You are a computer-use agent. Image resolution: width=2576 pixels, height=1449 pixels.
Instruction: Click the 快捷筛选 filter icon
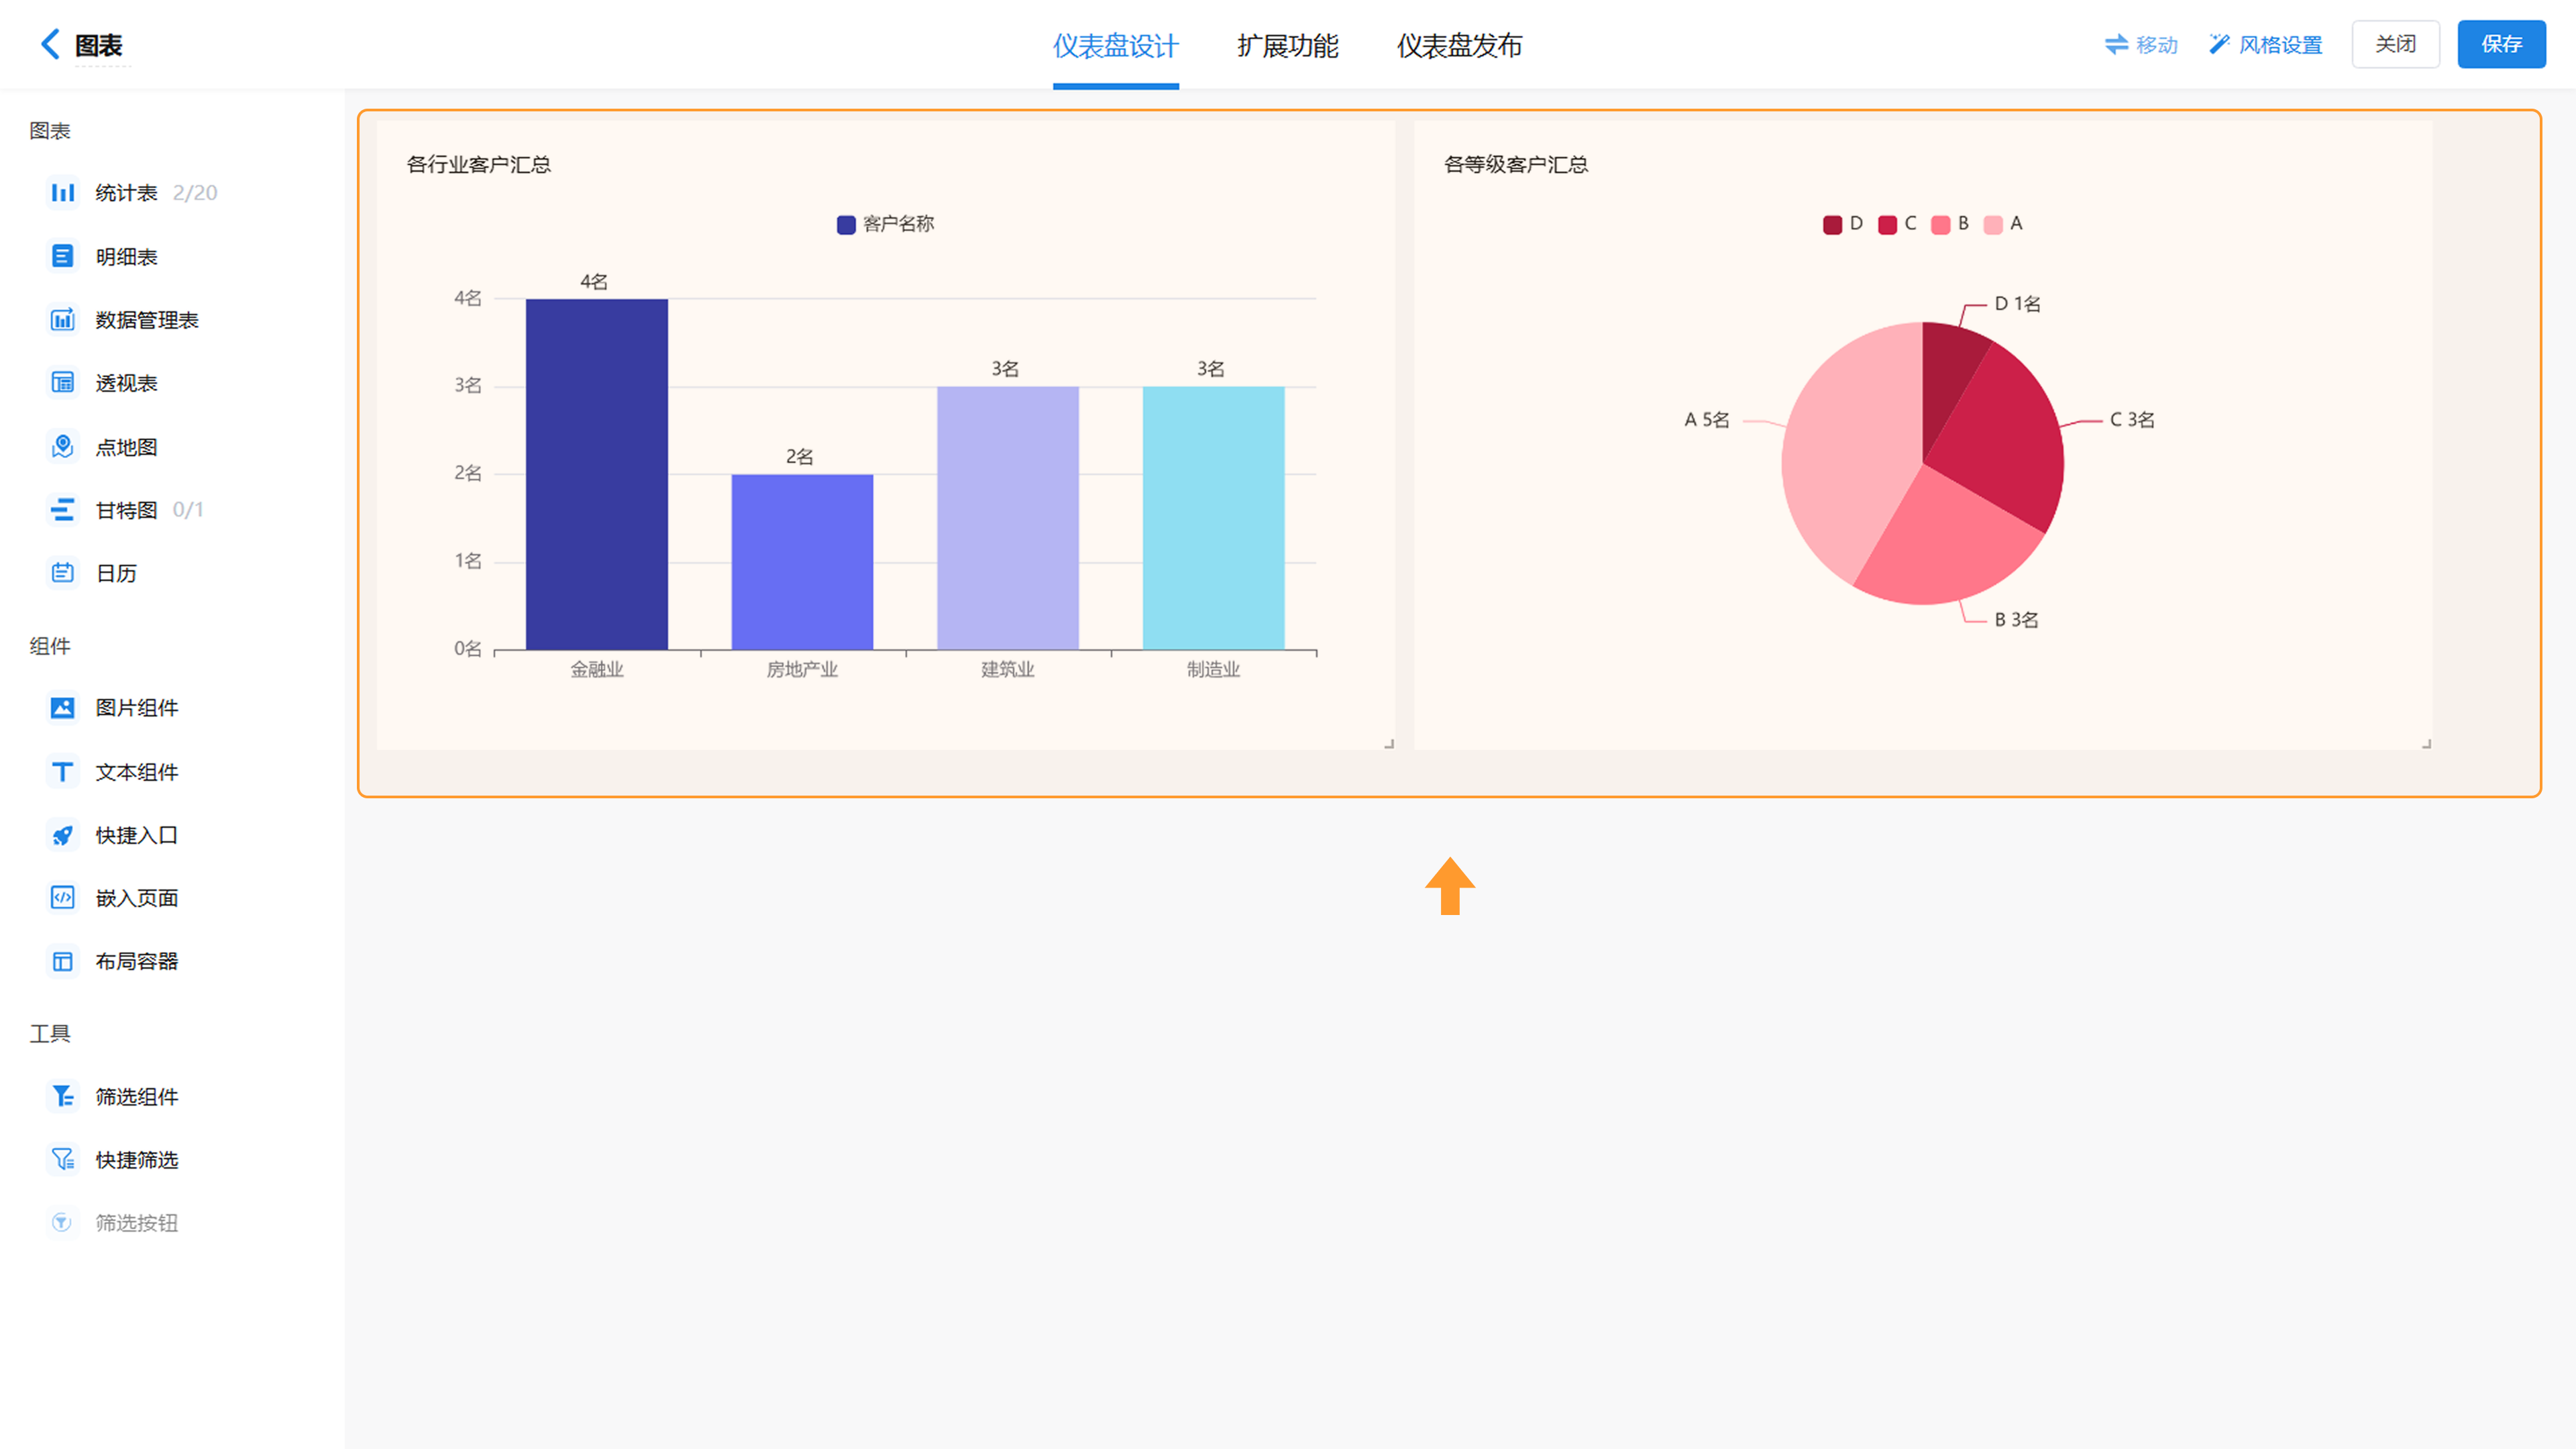click(x=62, y=1159)
